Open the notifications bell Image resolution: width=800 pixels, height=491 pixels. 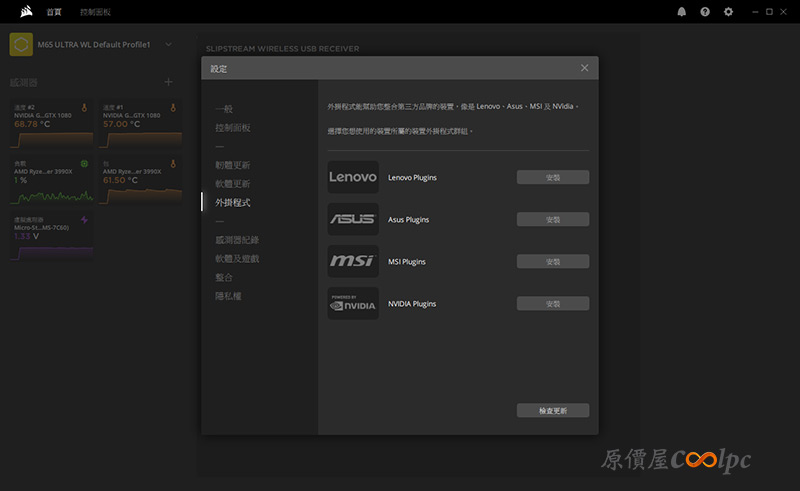[x=681, y=12]
